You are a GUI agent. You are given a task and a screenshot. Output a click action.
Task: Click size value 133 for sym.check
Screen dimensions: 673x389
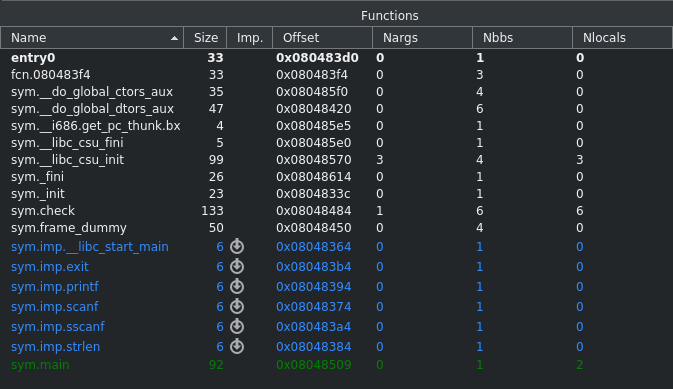click(212, 211)
